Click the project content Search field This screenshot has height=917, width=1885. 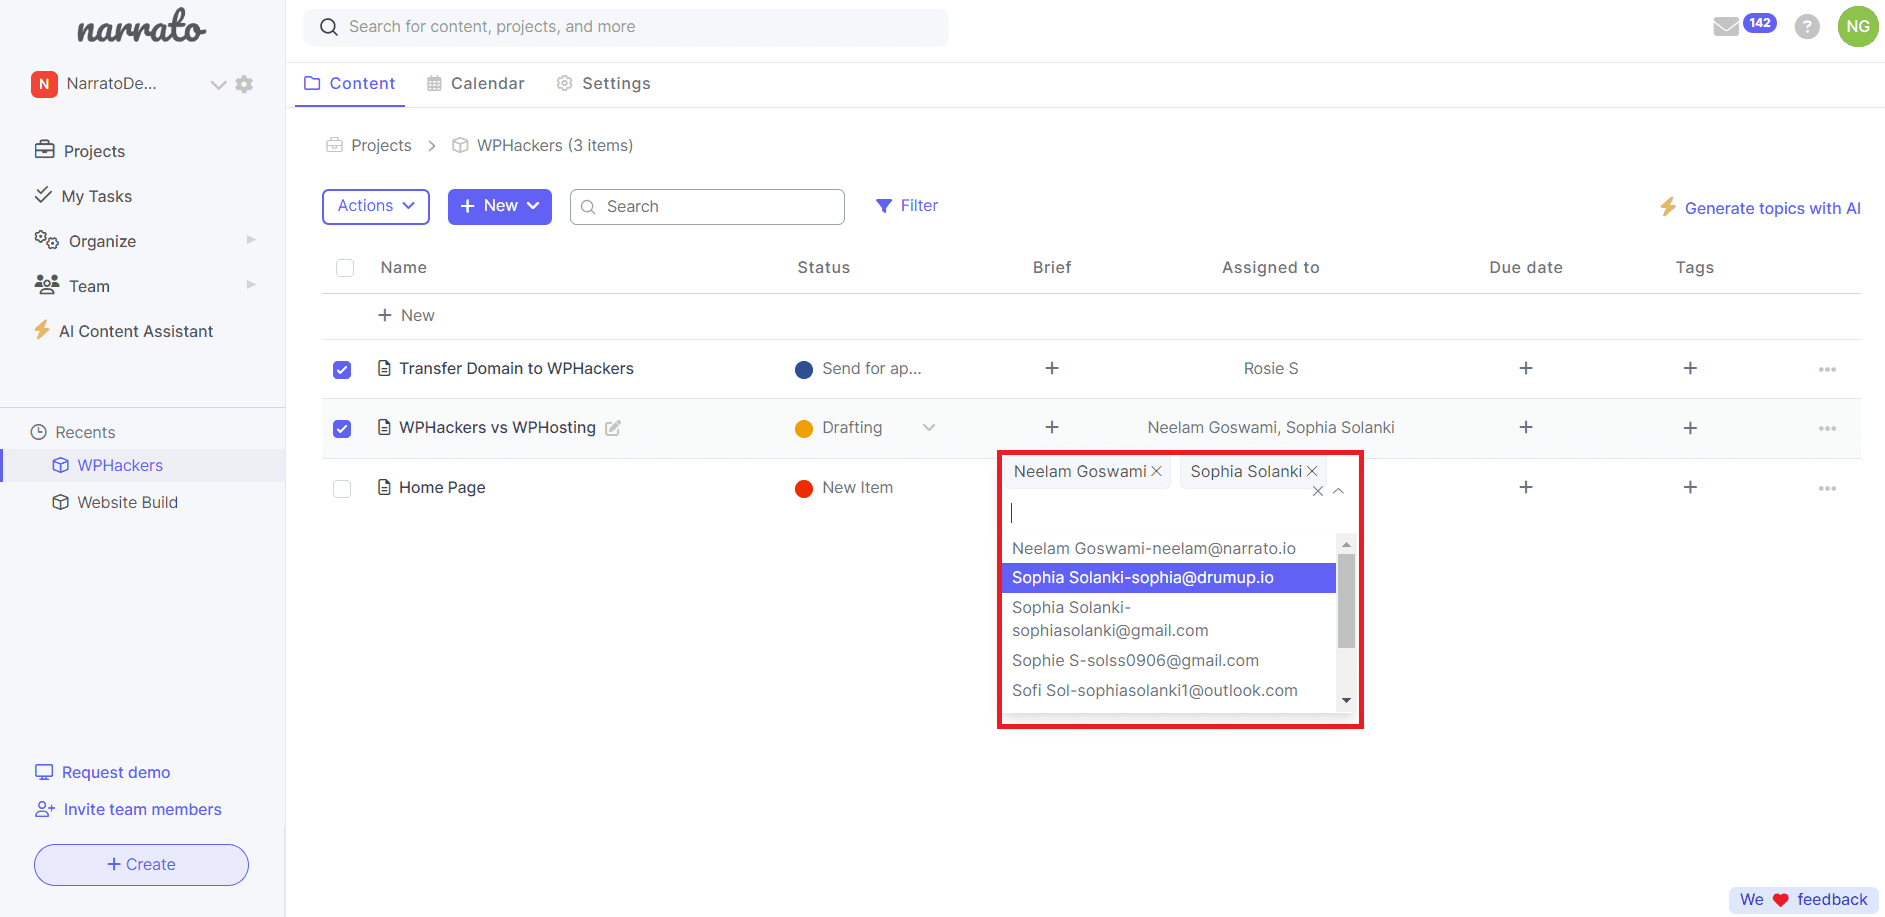point(707,207)
